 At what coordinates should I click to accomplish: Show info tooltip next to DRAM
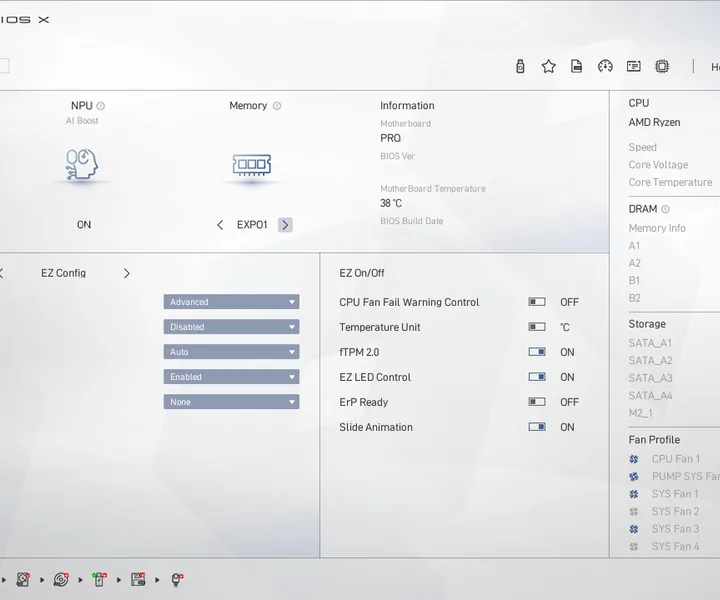coord(665,209)
